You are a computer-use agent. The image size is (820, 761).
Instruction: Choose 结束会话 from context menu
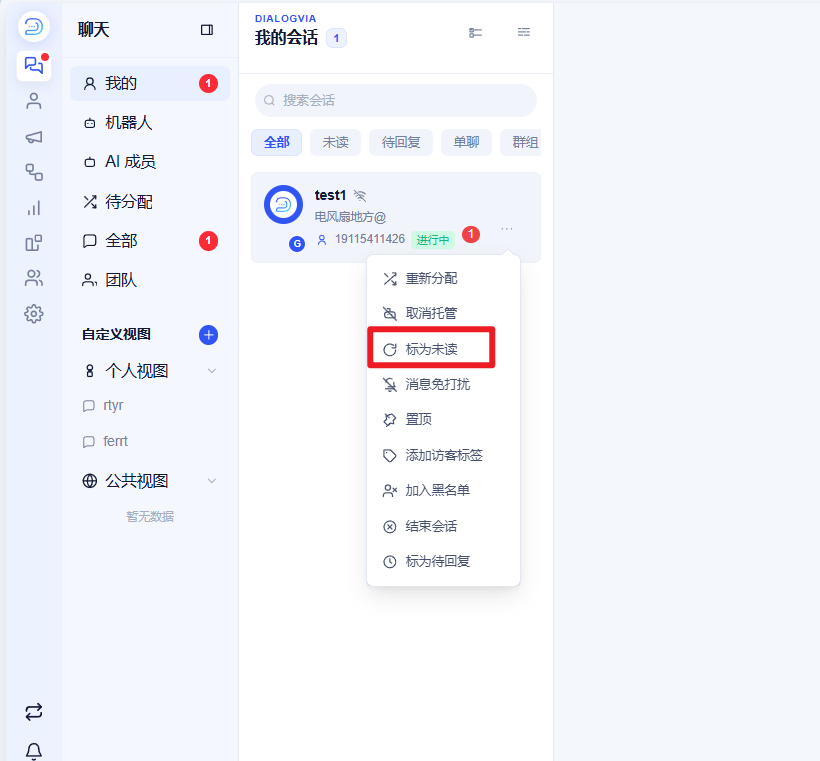(443, 526)
